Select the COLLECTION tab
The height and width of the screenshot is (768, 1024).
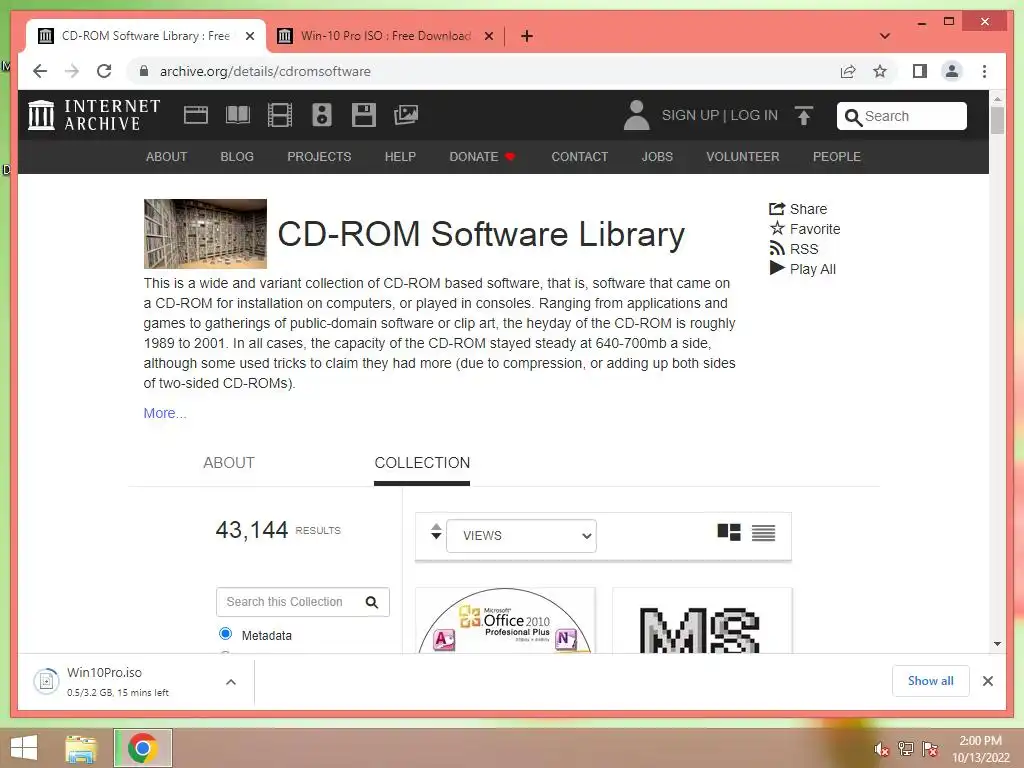pos(422,462)
